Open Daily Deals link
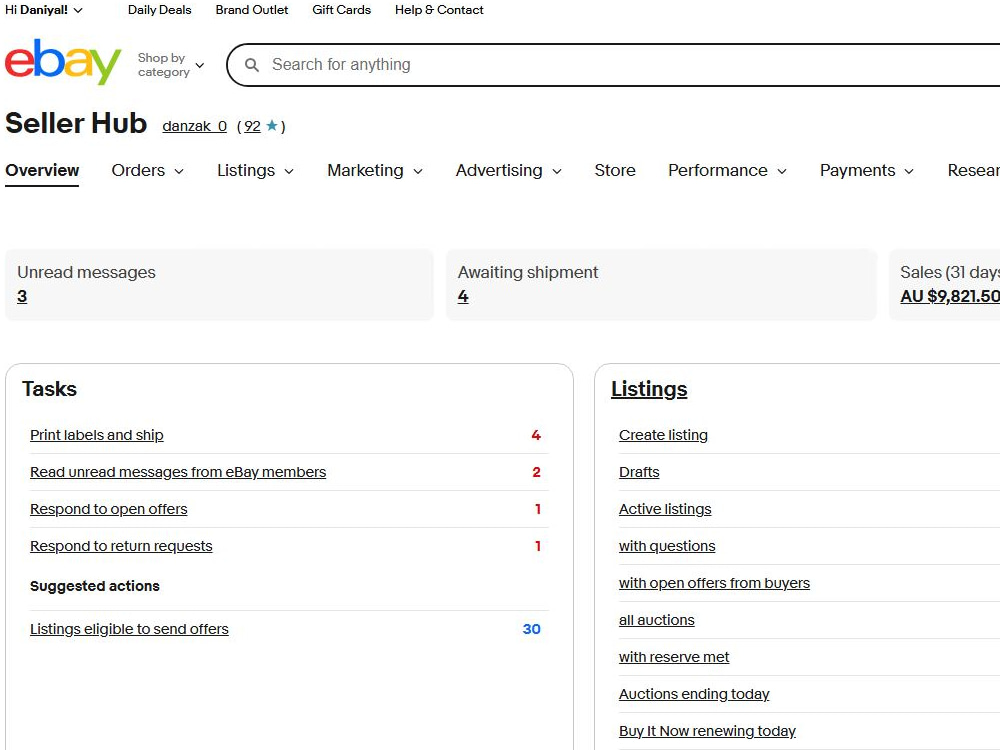The width and height of the screenshot is (1000, 750). pyautogui.click(x=159, y=10)
